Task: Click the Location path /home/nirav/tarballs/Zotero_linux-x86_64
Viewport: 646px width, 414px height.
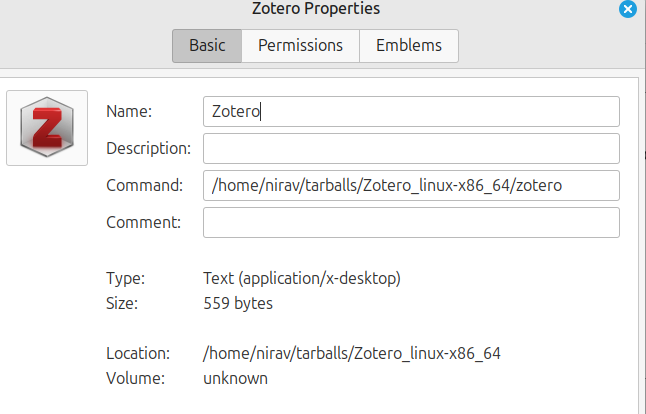Action: (352, 353)
